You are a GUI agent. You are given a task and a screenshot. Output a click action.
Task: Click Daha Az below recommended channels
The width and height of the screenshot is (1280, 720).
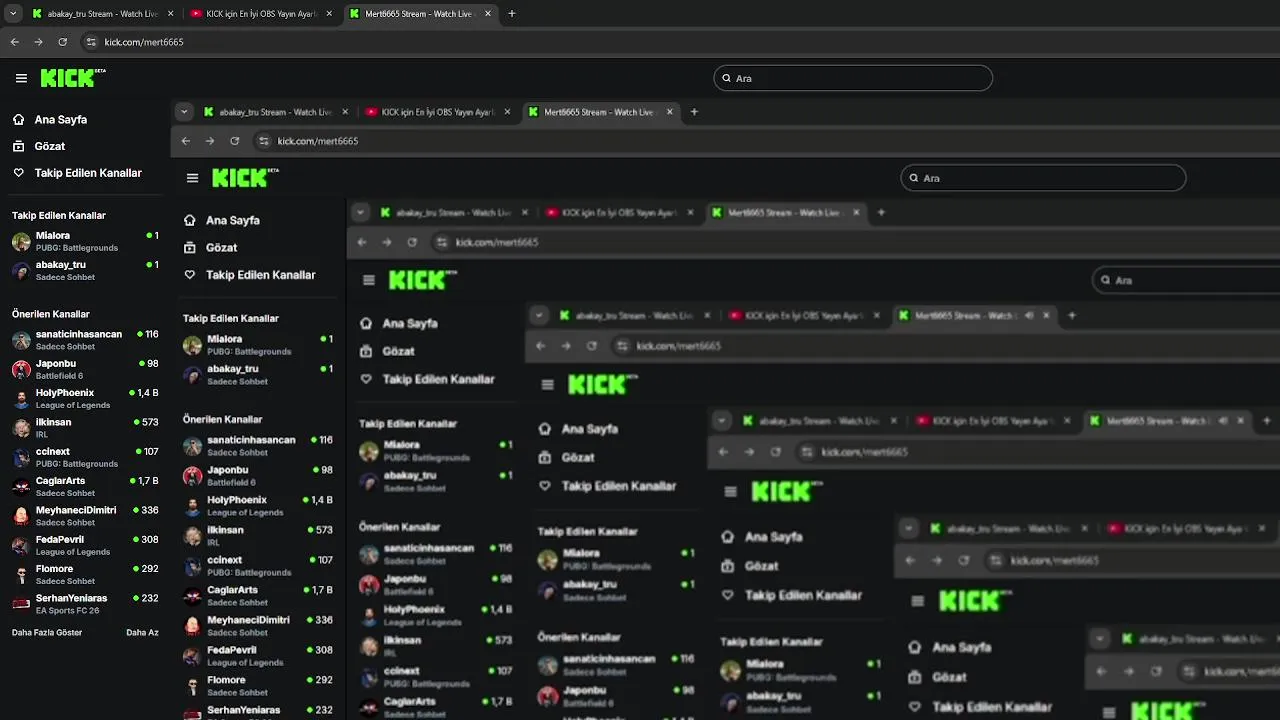[142, 633]
